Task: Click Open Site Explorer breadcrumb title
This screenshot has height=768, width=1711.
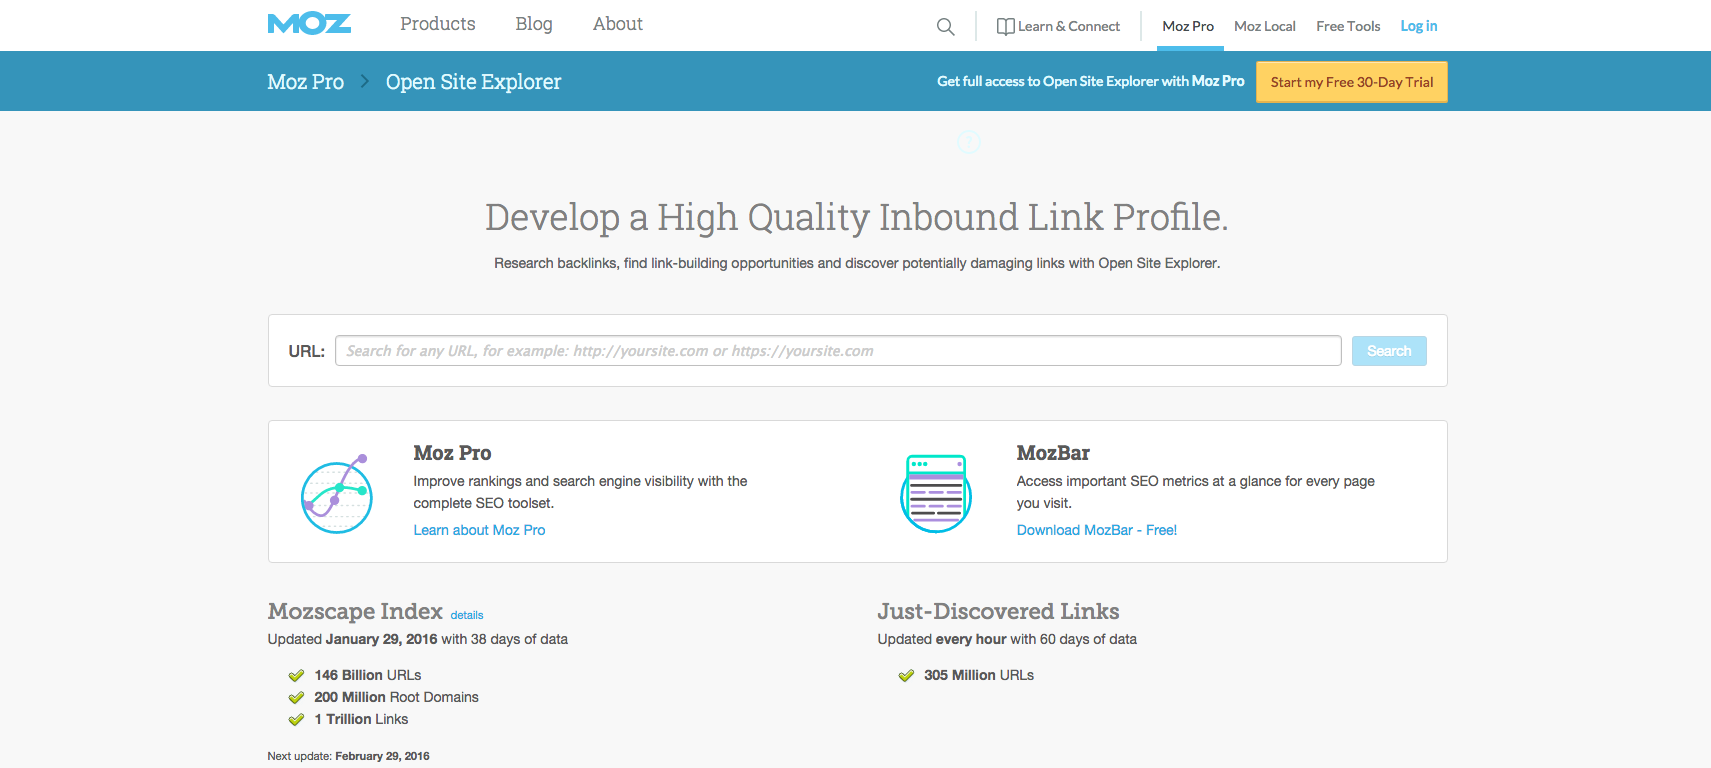Action: [473, 82]
